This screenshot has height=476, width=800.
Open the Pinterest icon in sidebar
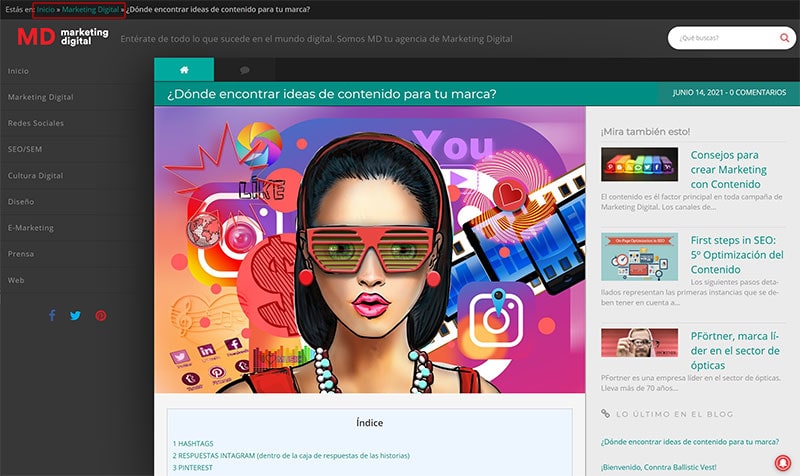coord(101,315)
